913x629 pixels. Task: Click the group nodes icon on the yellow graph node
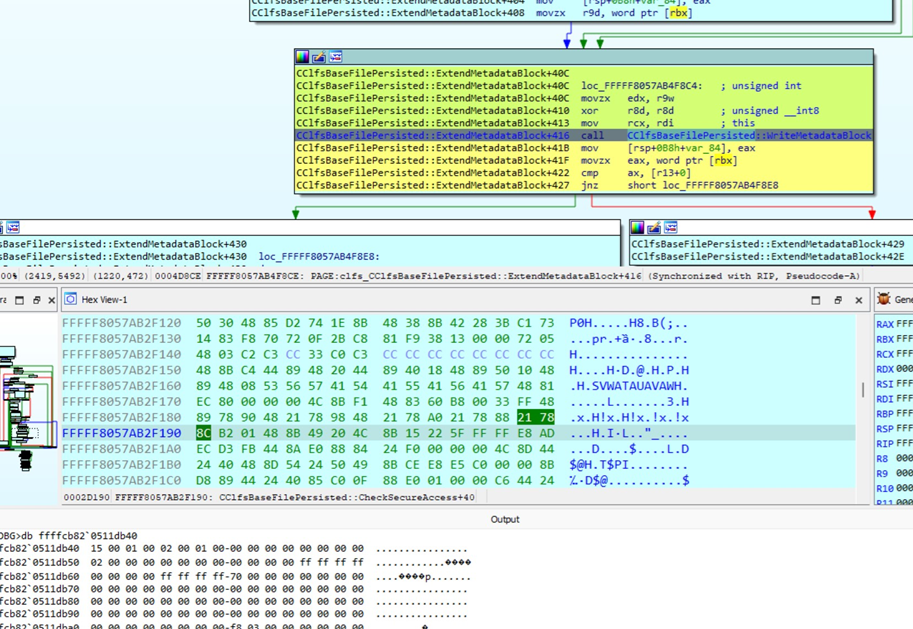335,56
